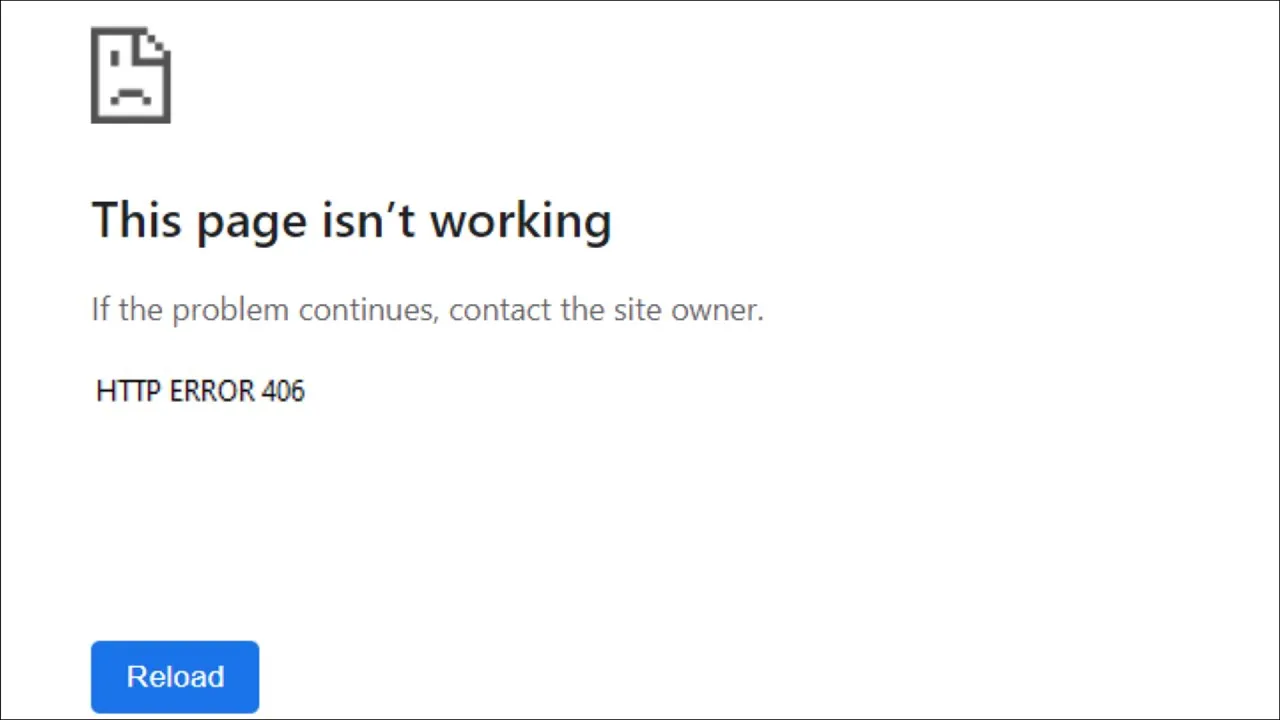Click the word "This" in the heading
This screenshot has width=1280, height=720.
pos(137,219)
